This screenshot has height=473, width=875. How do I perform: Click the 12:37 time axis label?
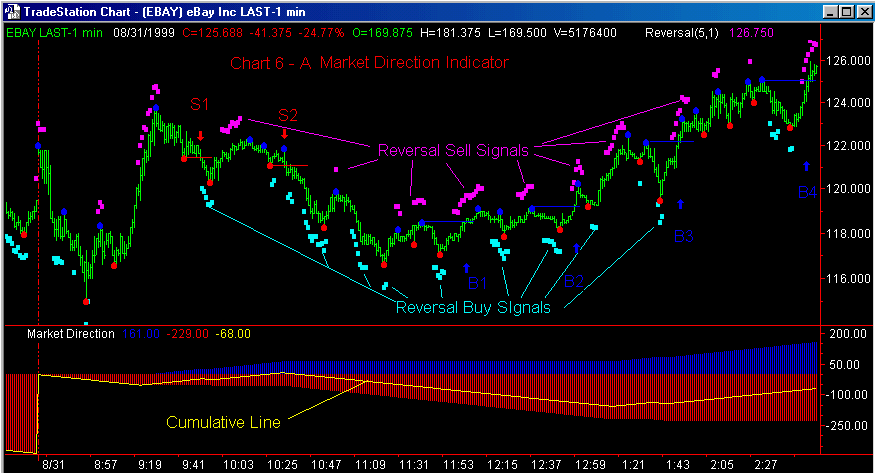coord(546,465)
